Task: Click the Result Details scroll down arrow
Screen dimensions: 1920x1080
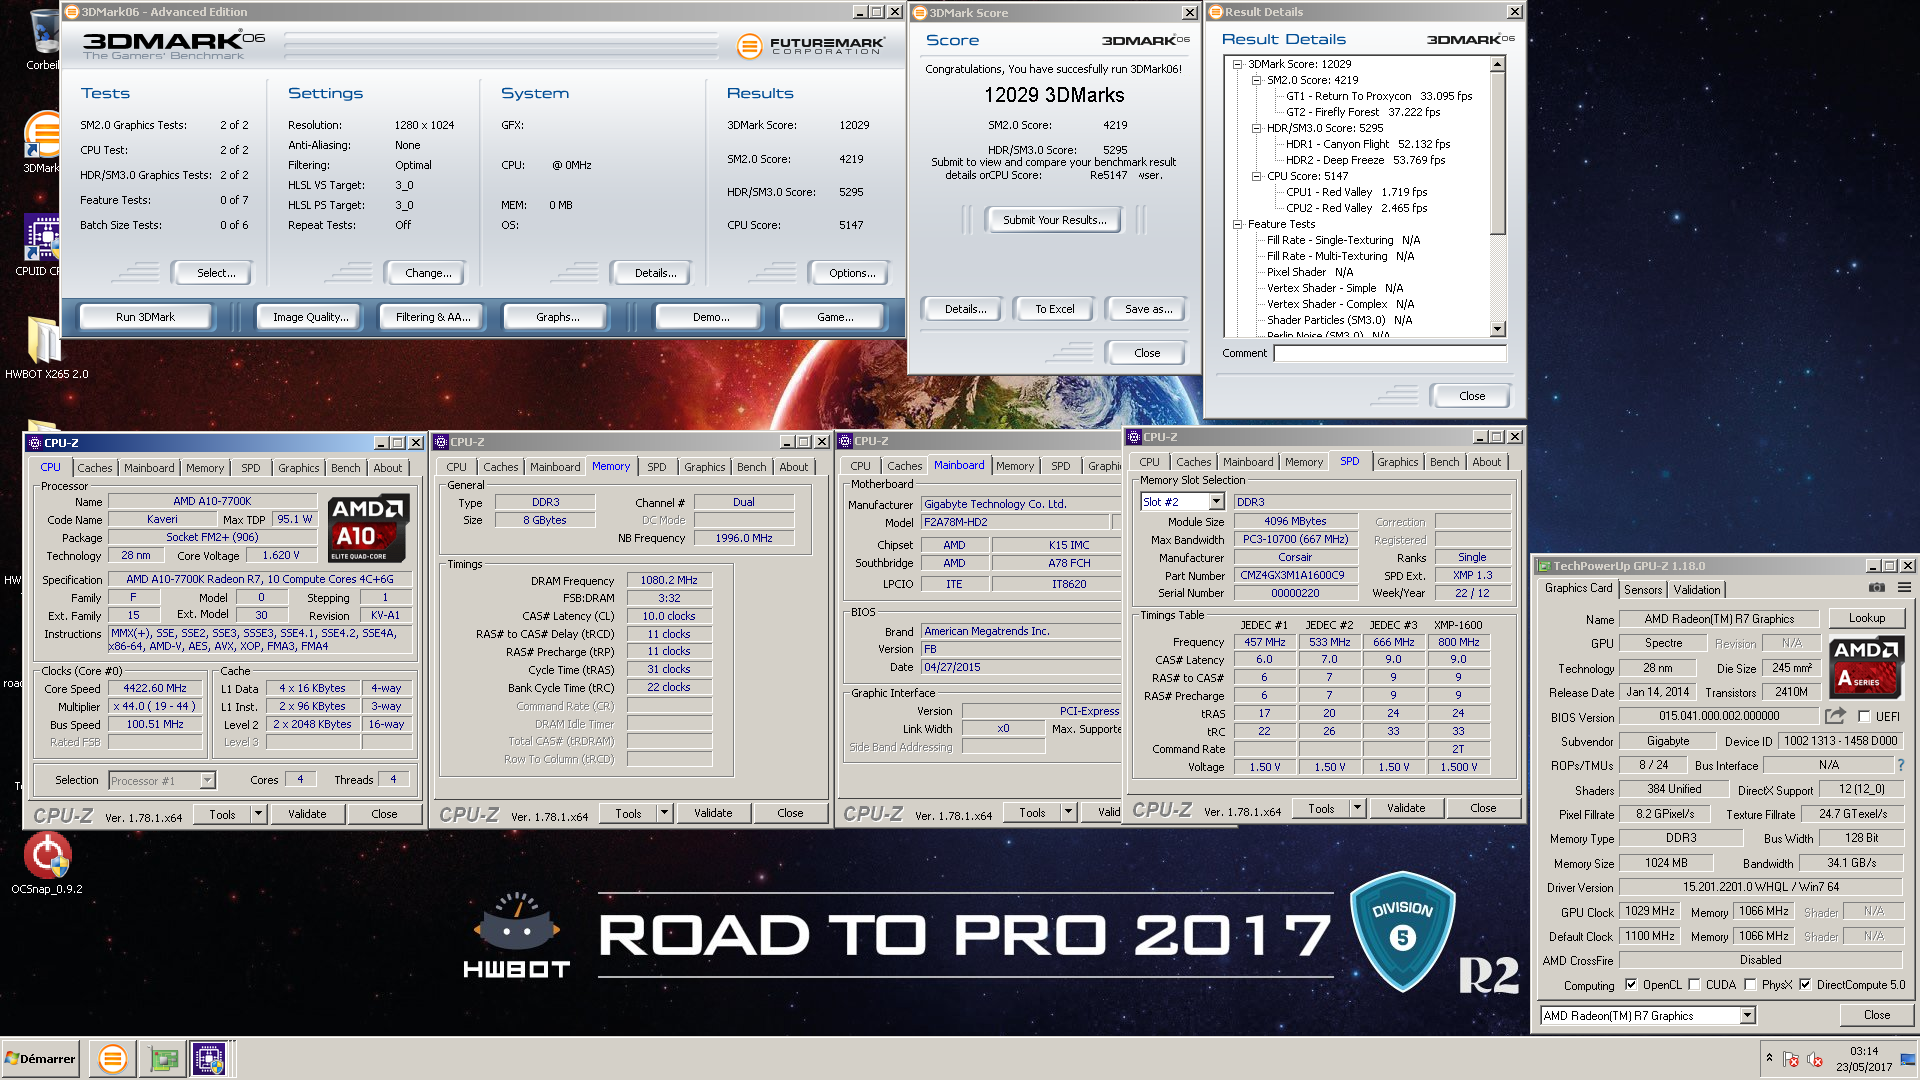Action: (x=1497, y=329)
